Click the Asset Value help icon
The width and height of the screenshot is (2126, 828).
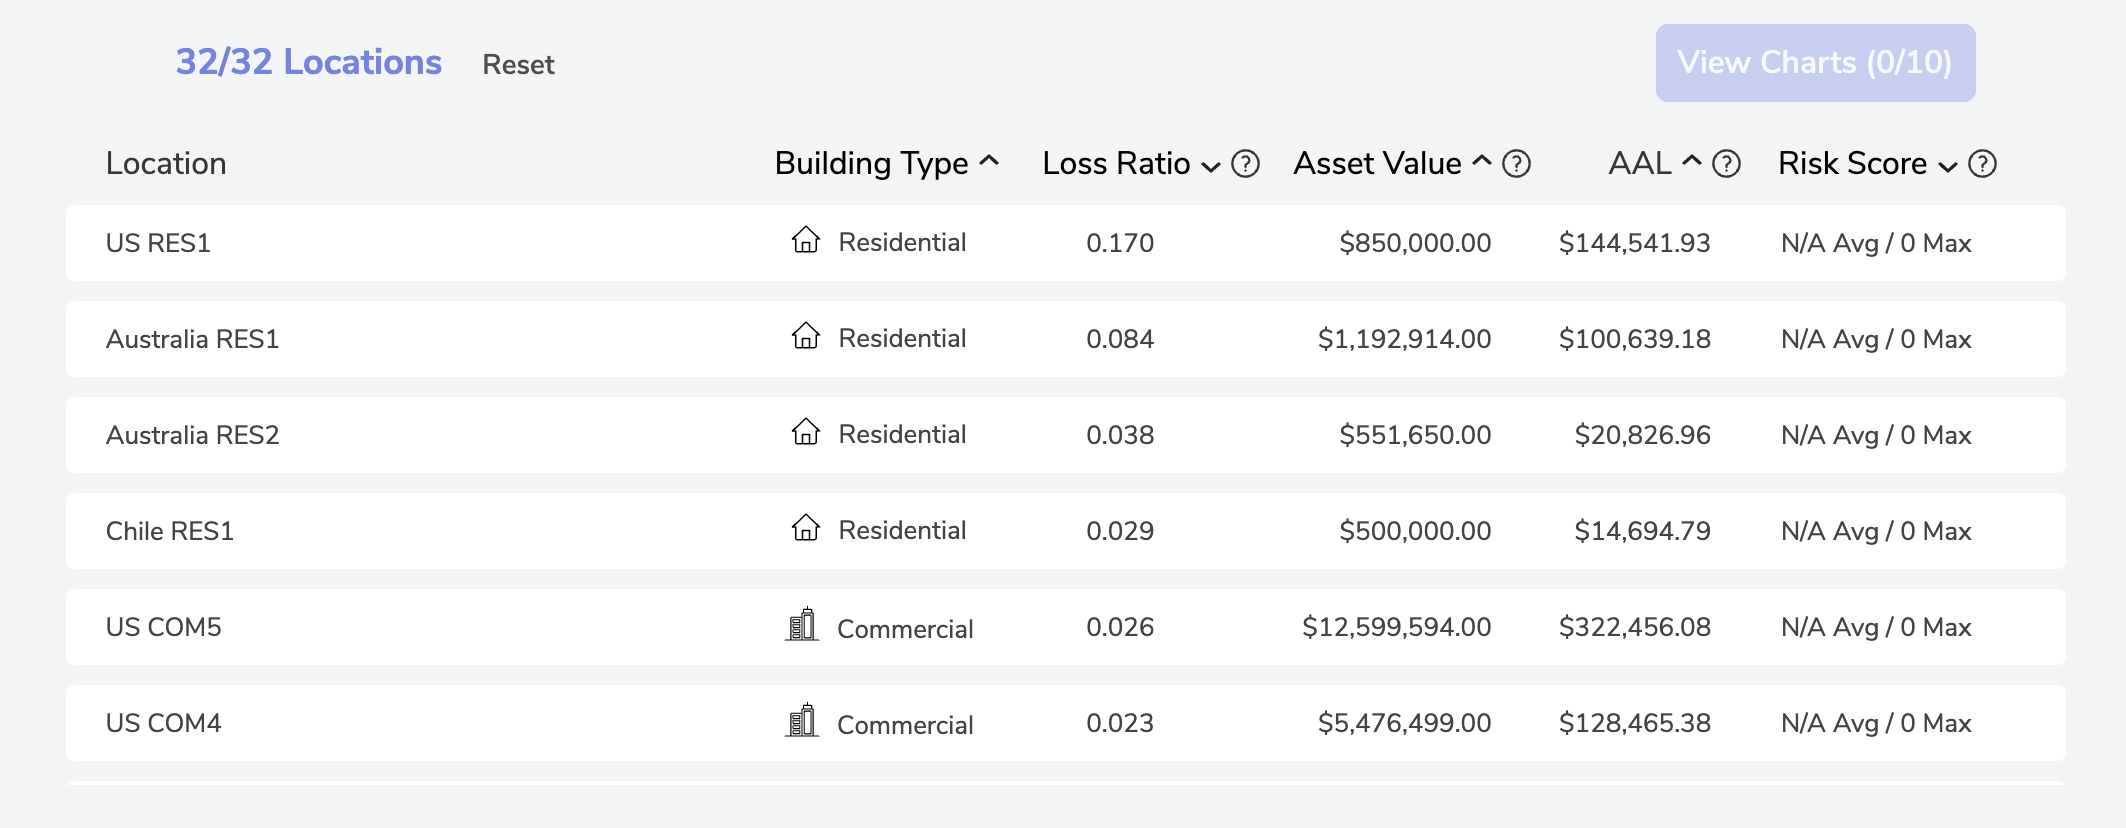[x=1517, y=163]
